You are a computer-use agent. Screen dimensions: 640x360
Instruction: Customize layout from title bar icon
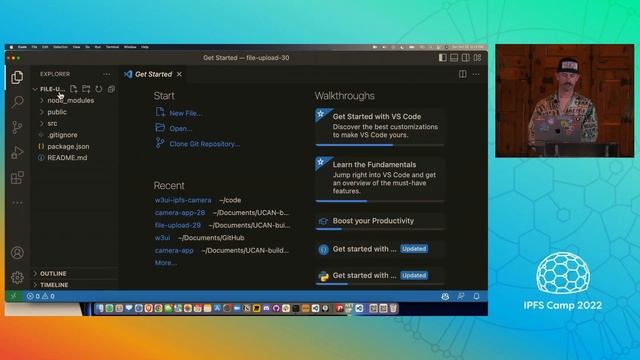click(x=477, y=58)
